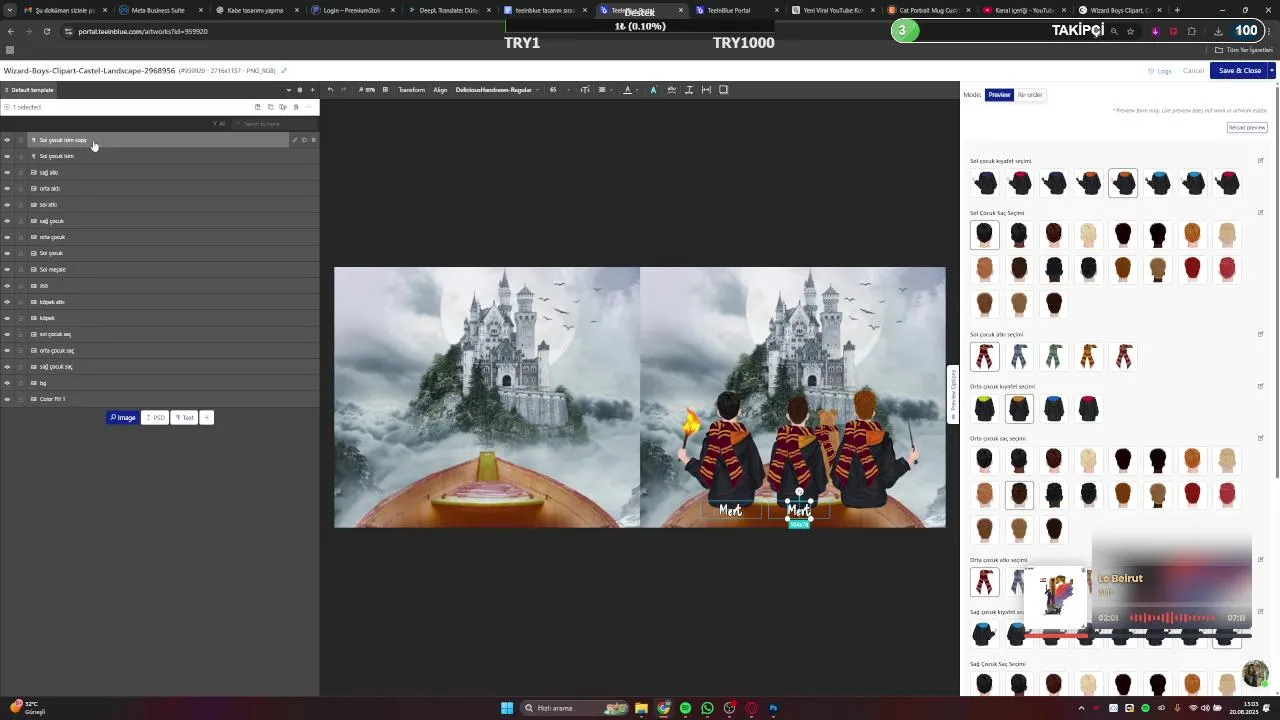Click the record dot icon in template header
The width and height of the screenshot is (1280, 720).
[299, 90]
